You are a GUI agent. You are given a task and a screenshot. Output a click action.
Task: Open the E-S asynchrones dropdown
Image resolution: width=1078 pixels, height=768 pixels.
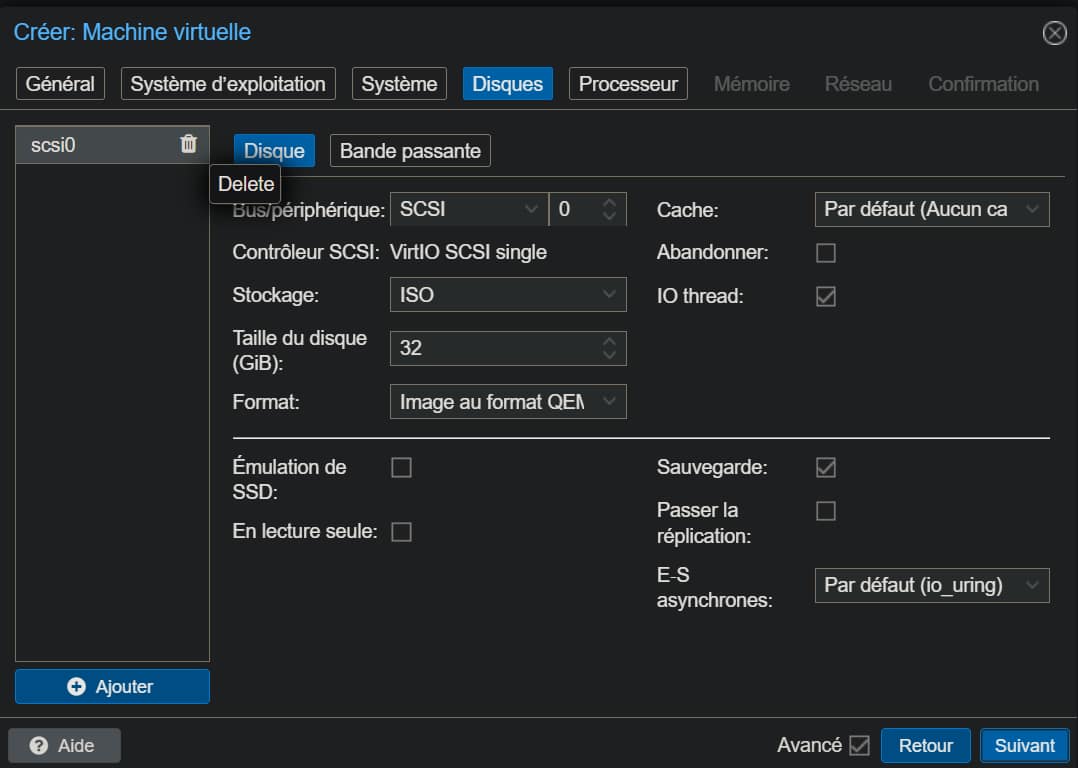931,585
